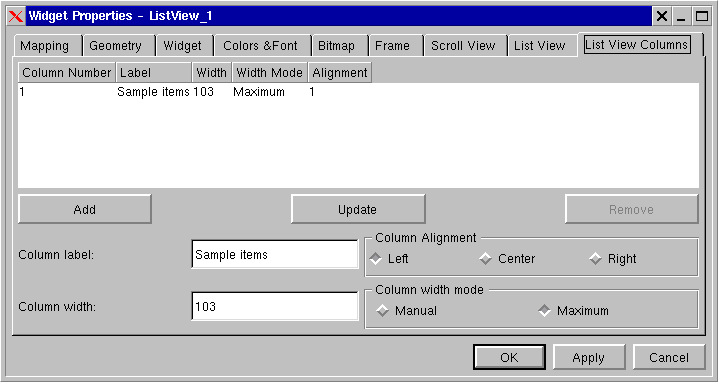The width and height of the screenshot is (718, 382).
Task: Click the Apply button
Action: click(x=589, y=357)
